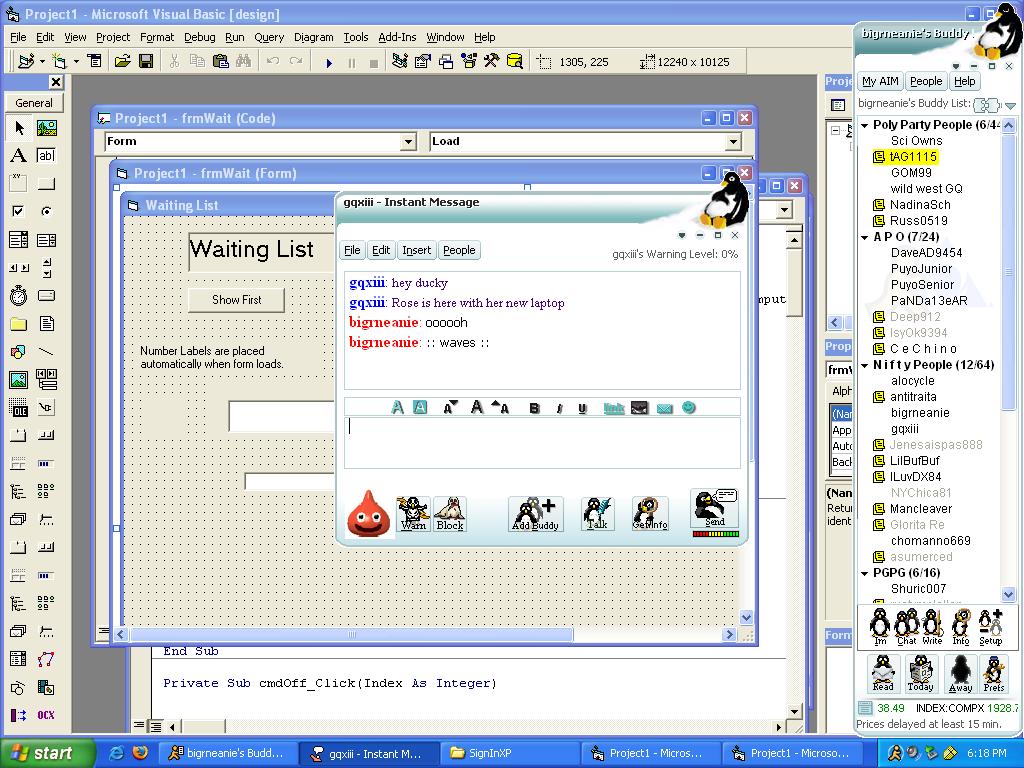Click Read icon in Buddy List
1024x768 pixels.
tap(883, 674)
